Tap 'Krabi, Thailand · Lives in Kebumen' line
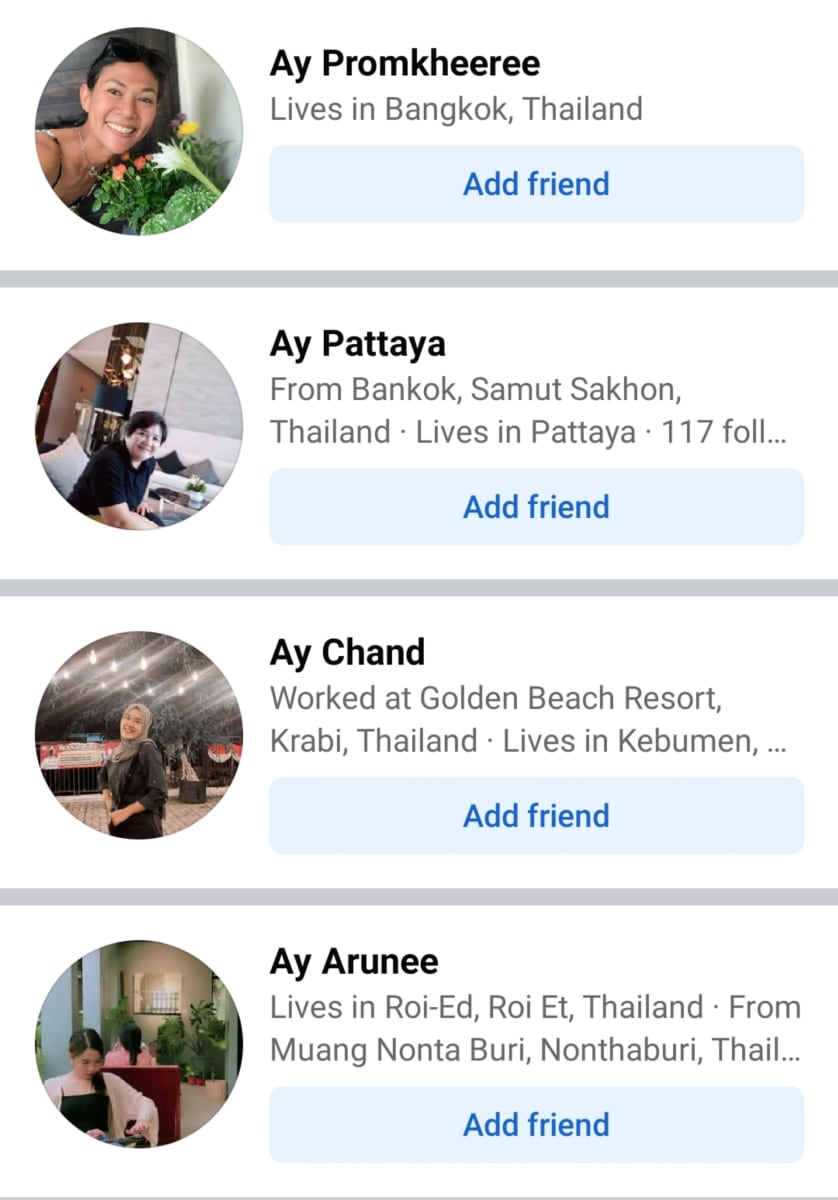 (x=528, y=742)
